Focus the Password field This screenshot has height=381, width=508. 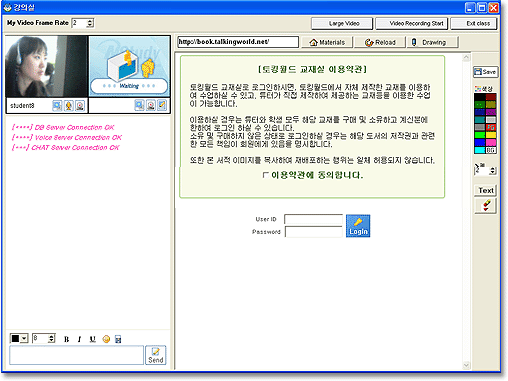313,232
